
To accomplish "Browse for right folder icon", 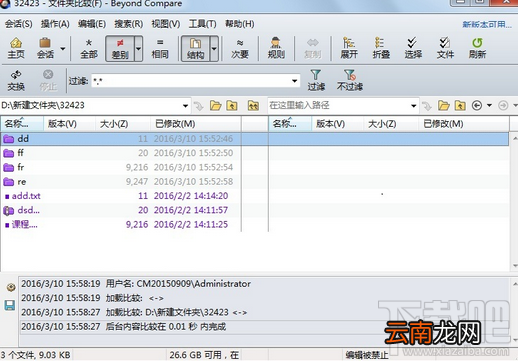I will click(444, 106).
